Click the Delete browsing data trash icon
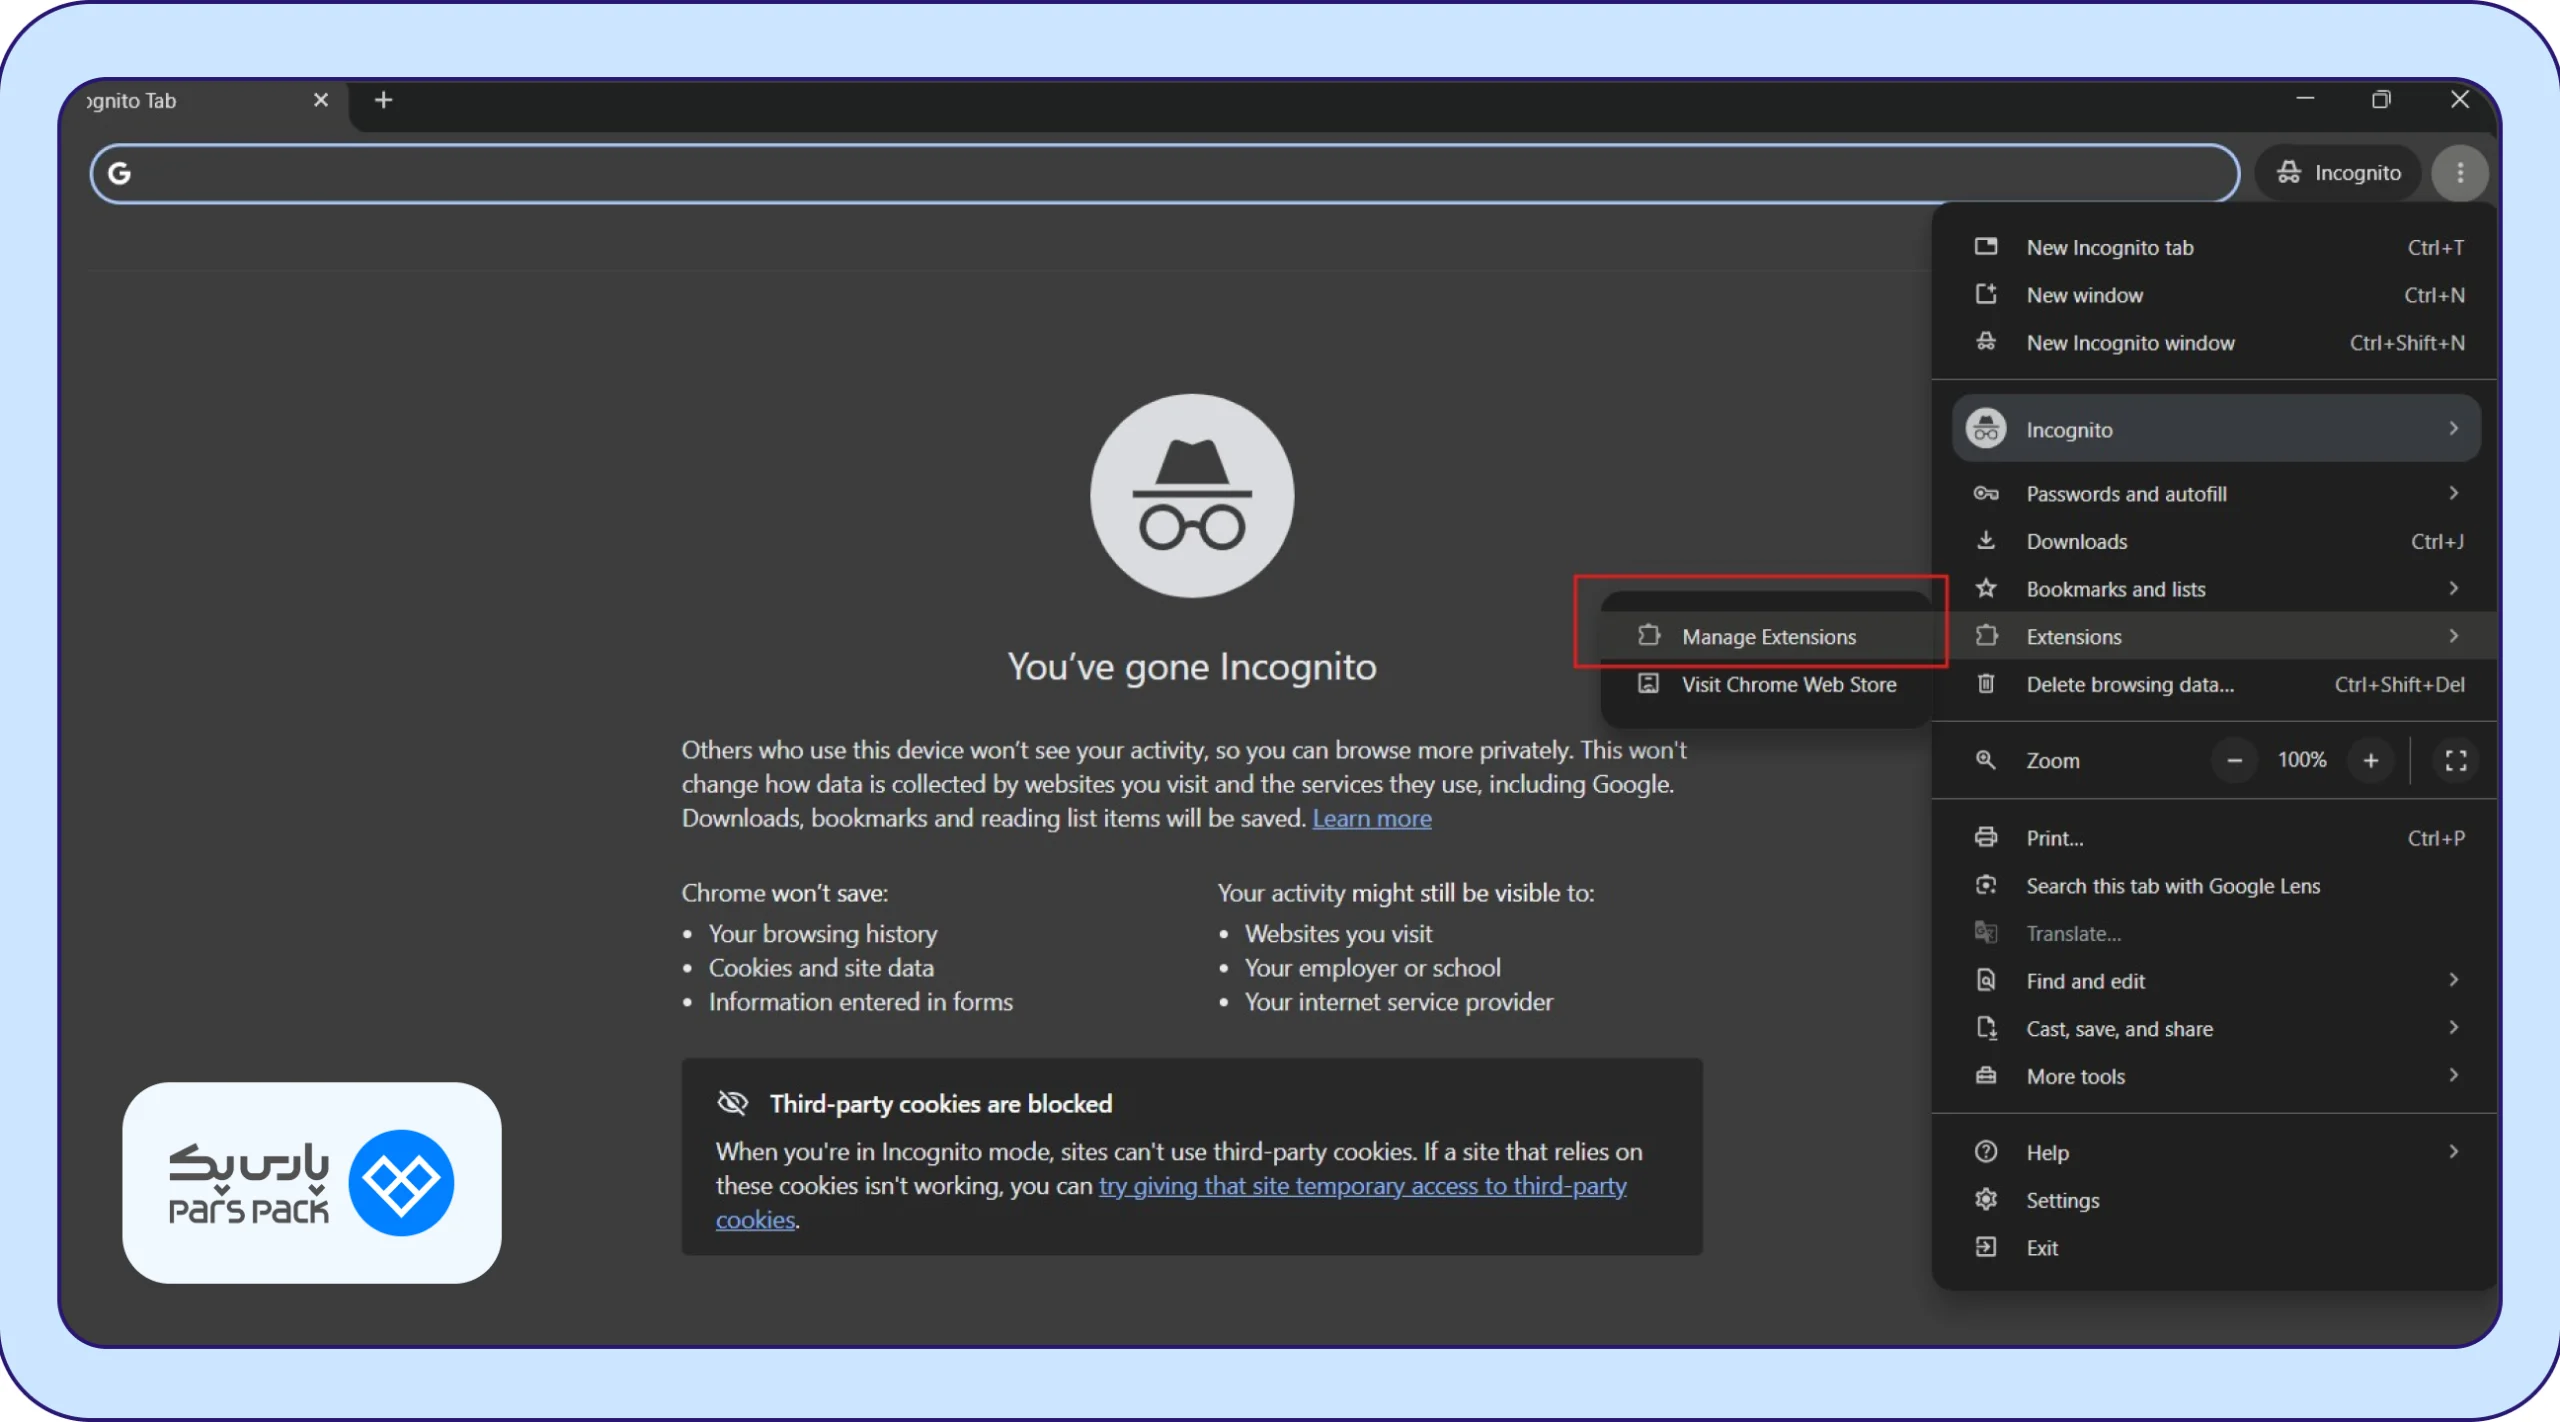Viewport: 2560px width, 1422px height. (x=1986, y=684)
